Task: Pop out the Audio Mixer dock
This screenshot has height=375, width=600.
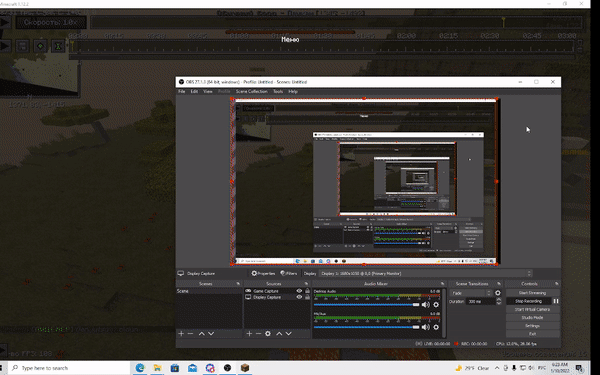Action: tap(442, 284)
